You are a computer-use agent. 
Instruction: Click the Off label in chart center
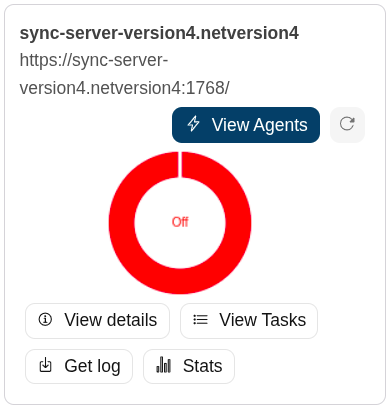tap(180, 222)
